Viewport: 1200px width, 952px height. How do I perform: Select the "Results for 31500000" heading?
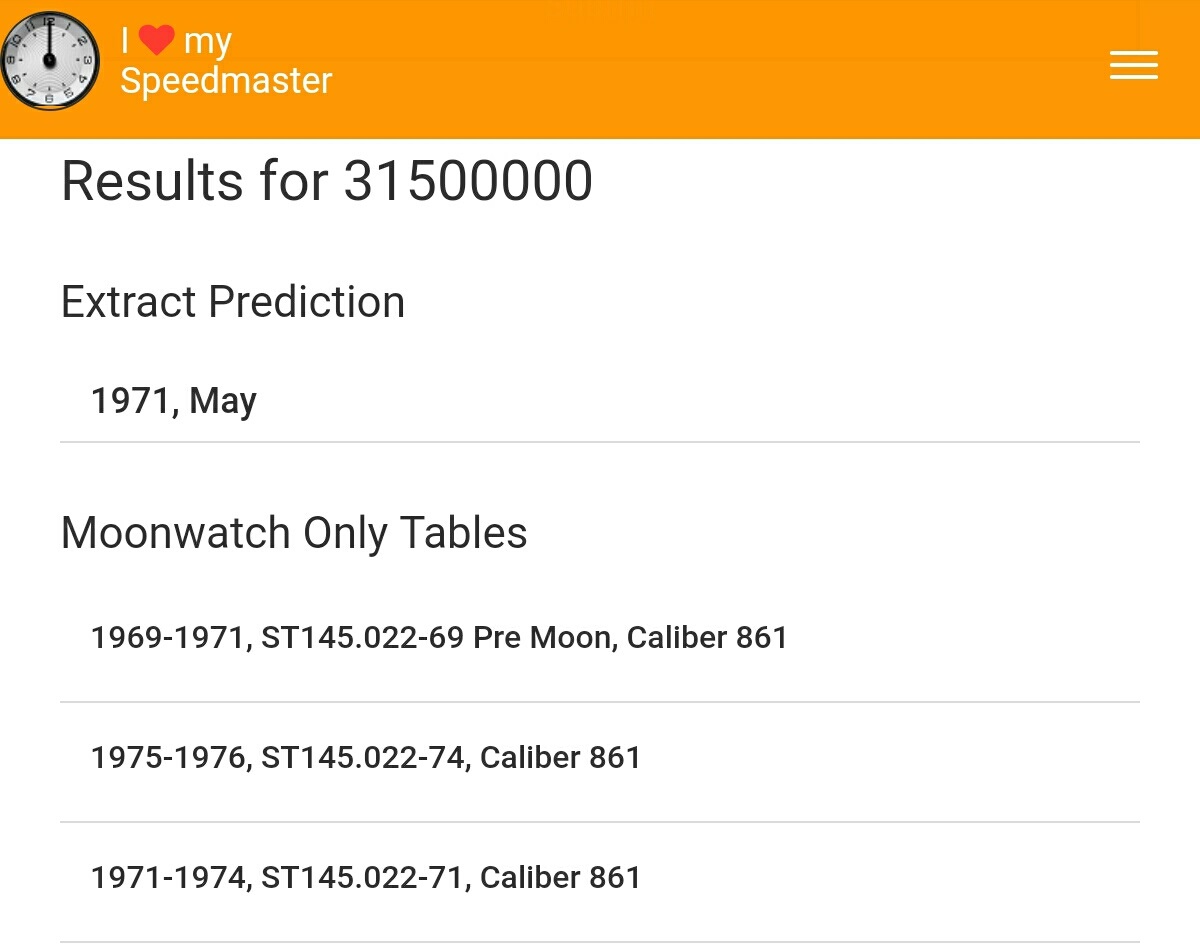327,181
